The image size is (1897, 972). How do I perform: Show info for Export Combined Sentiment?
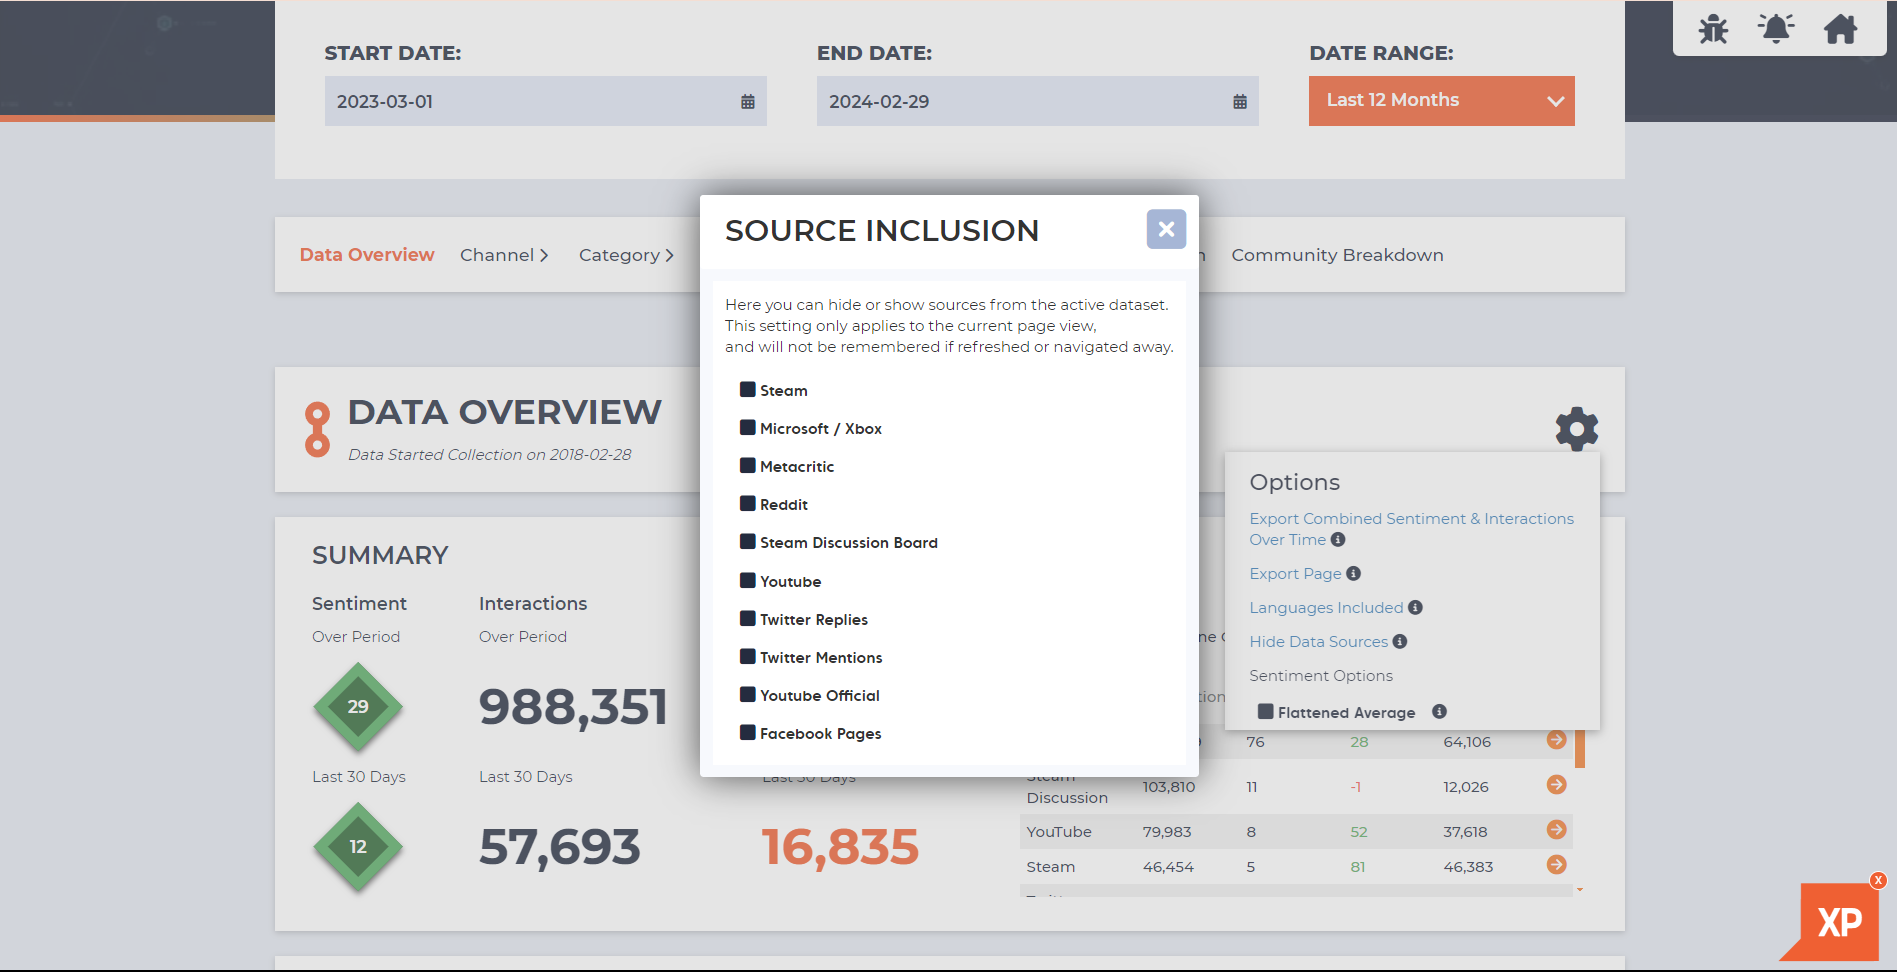1338,540
